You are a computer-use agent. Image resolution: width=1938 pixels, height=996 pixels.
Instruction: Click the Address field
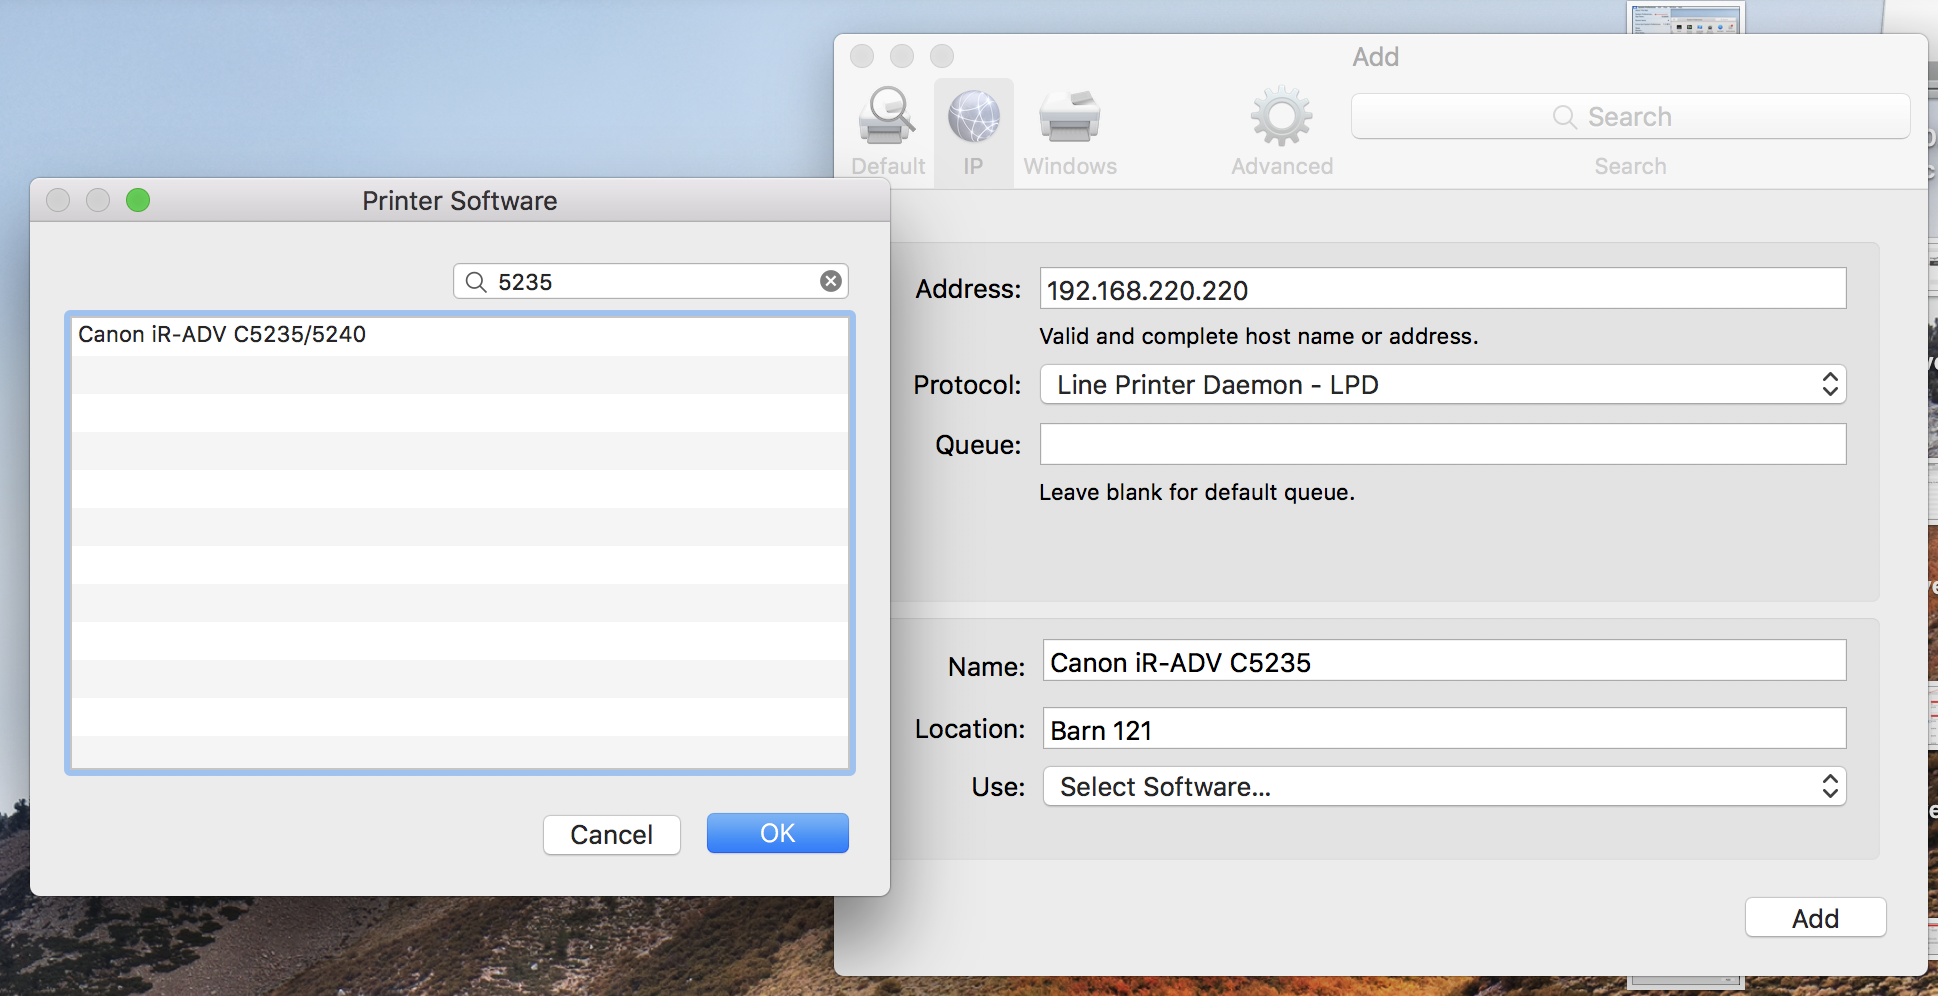pos(1443,289)
